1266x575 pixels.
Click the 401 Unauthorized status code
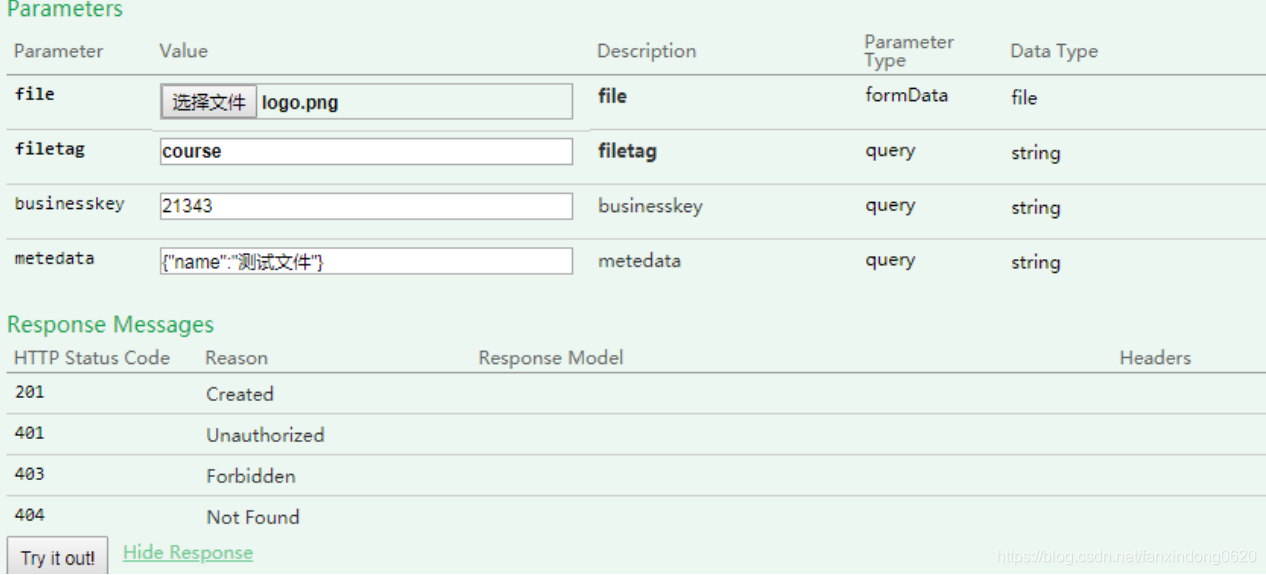click(30, 433)
